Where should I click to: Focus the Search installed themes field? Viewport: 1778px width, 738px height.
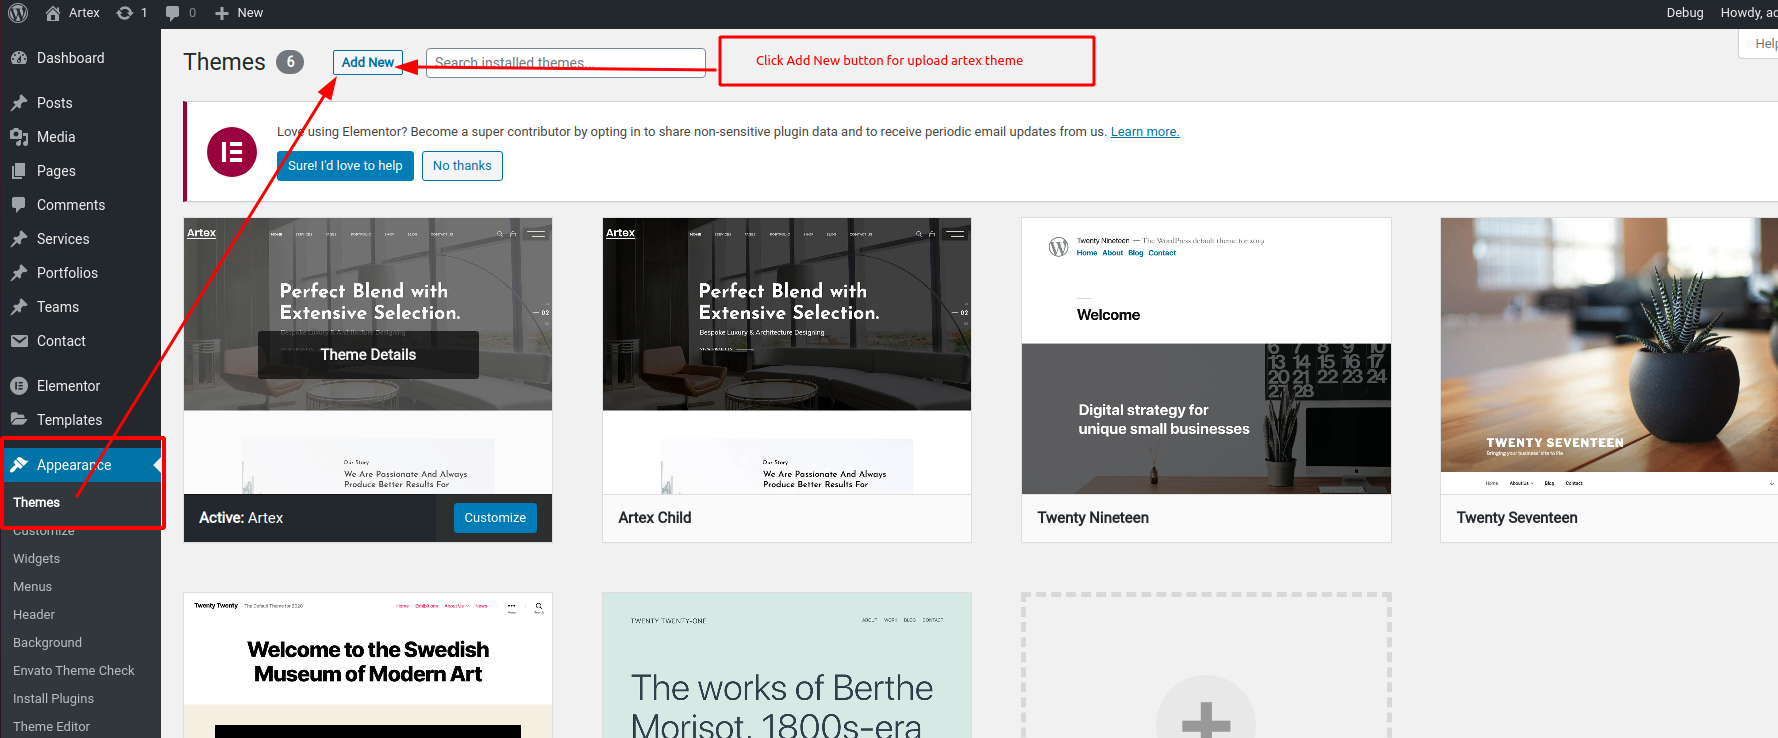tap(566, 62)
